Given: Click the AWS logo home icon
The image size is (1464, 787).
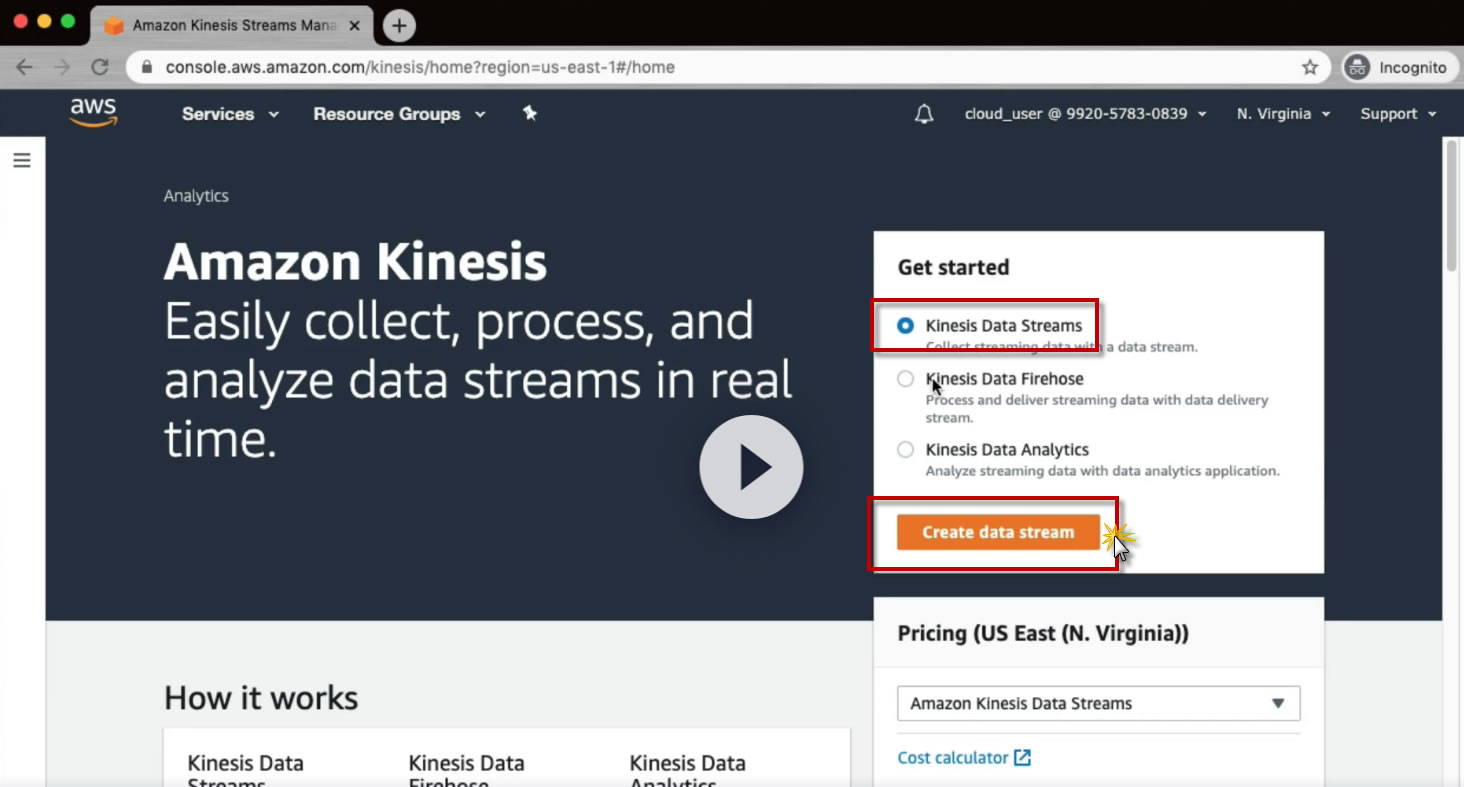Looking at the screenshot, I should tap(93, 113).
